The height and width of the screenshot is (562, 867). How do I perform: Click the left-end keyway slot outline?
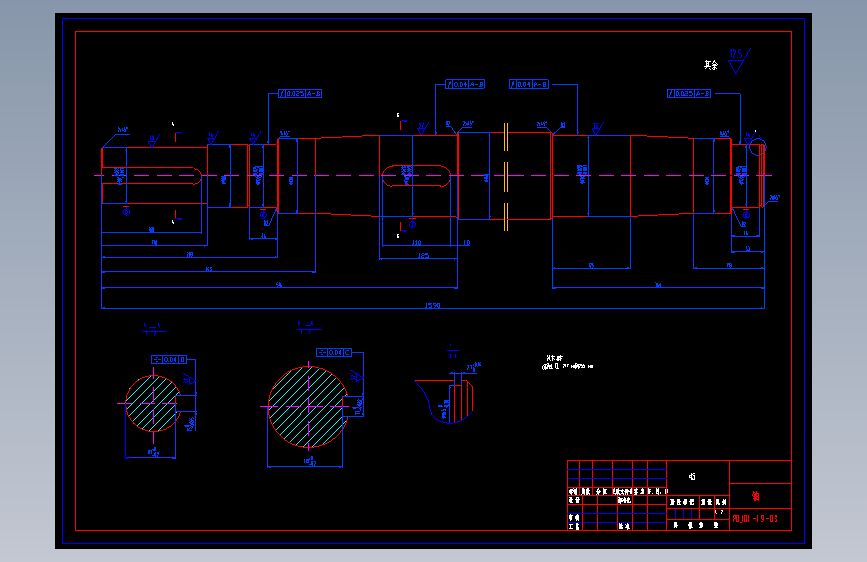point(151,175)
